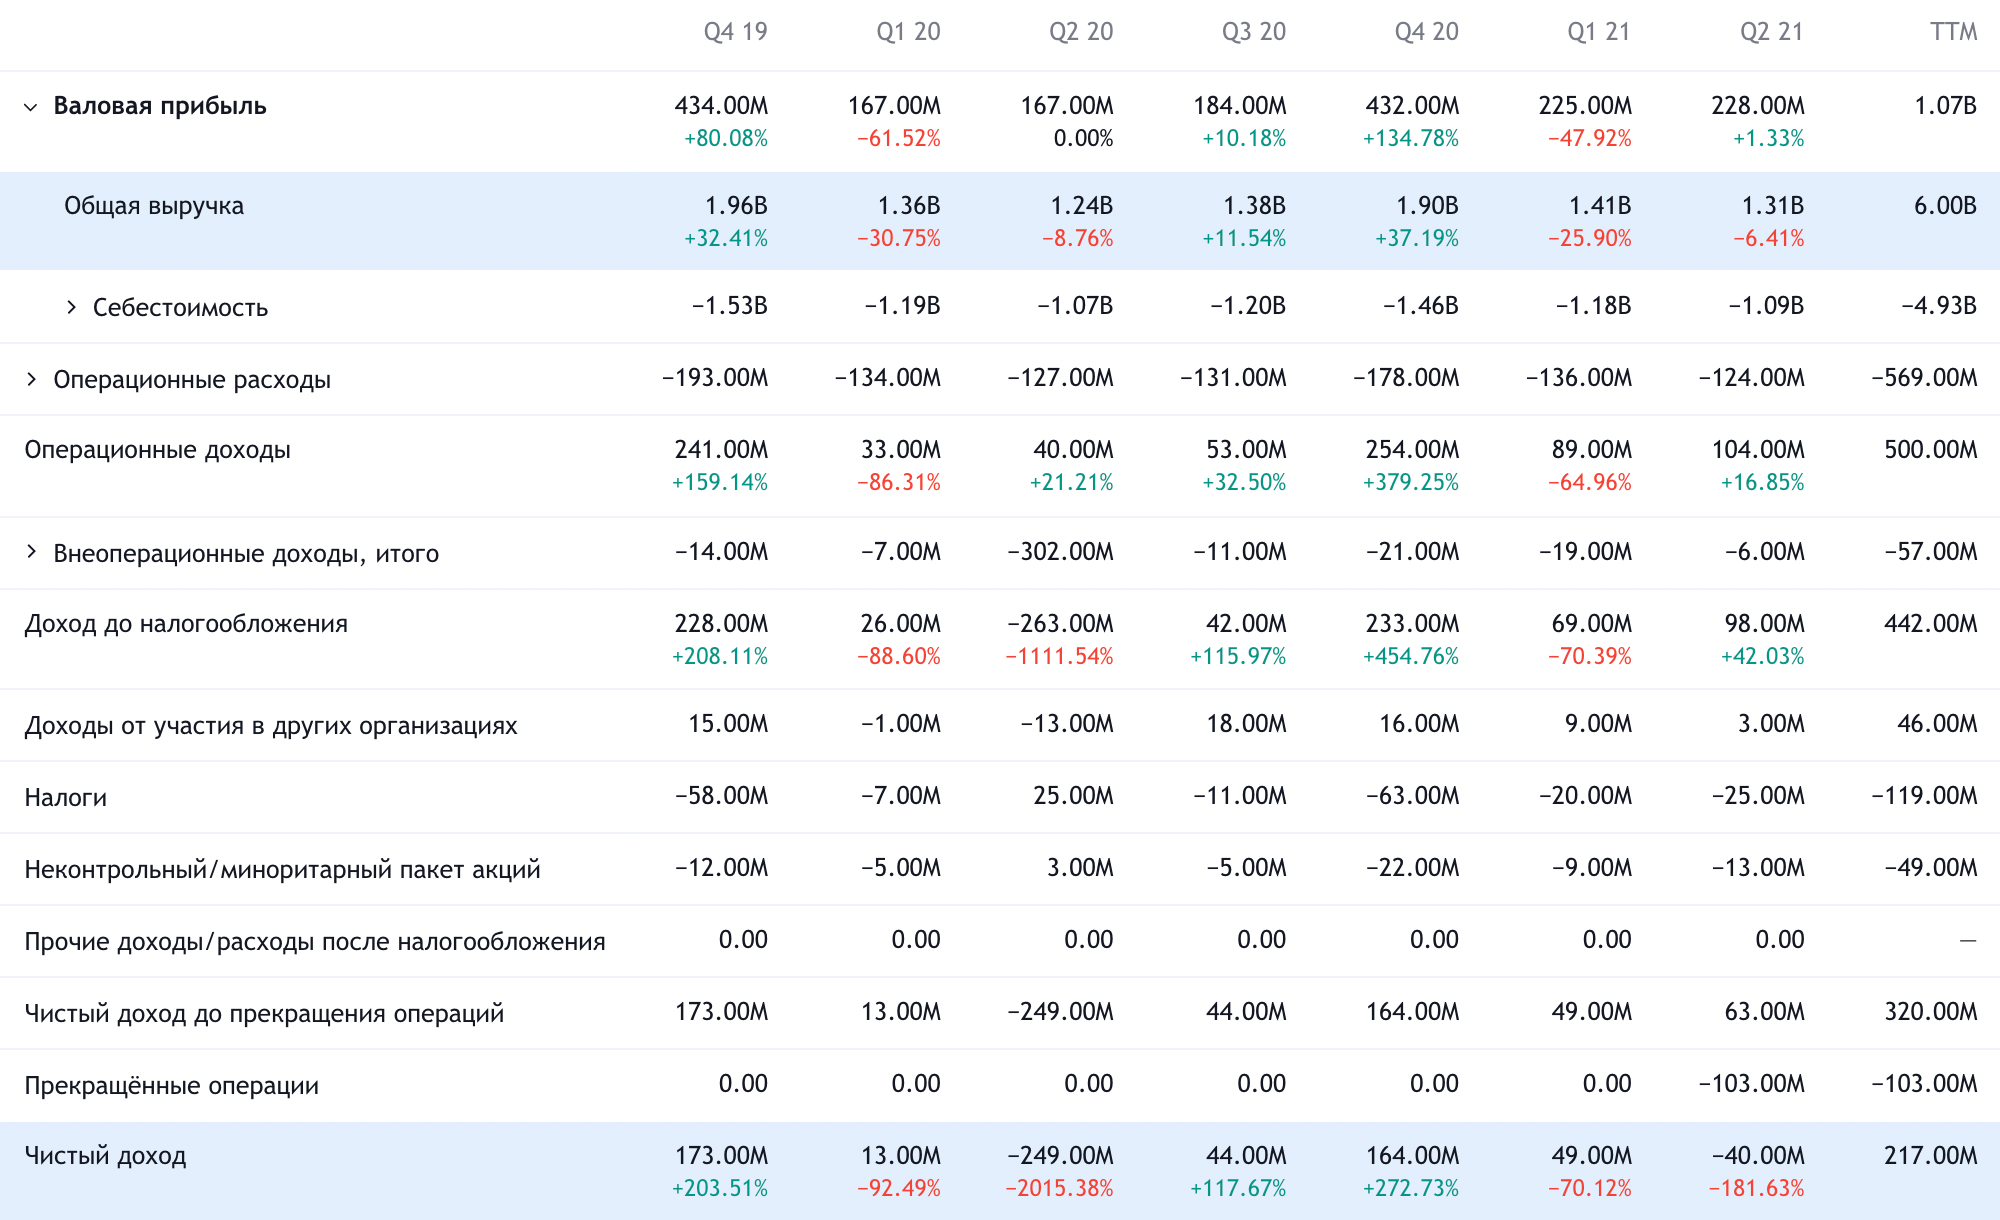Select Внеоперационные доходы, итого label

point(246,553)
